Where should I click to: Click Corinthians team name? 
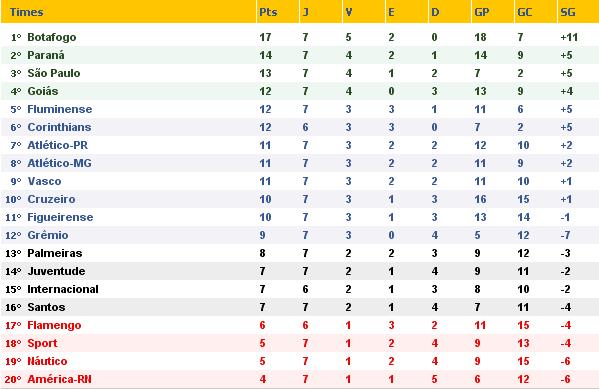pyautogui.click(x=59, y=127)
